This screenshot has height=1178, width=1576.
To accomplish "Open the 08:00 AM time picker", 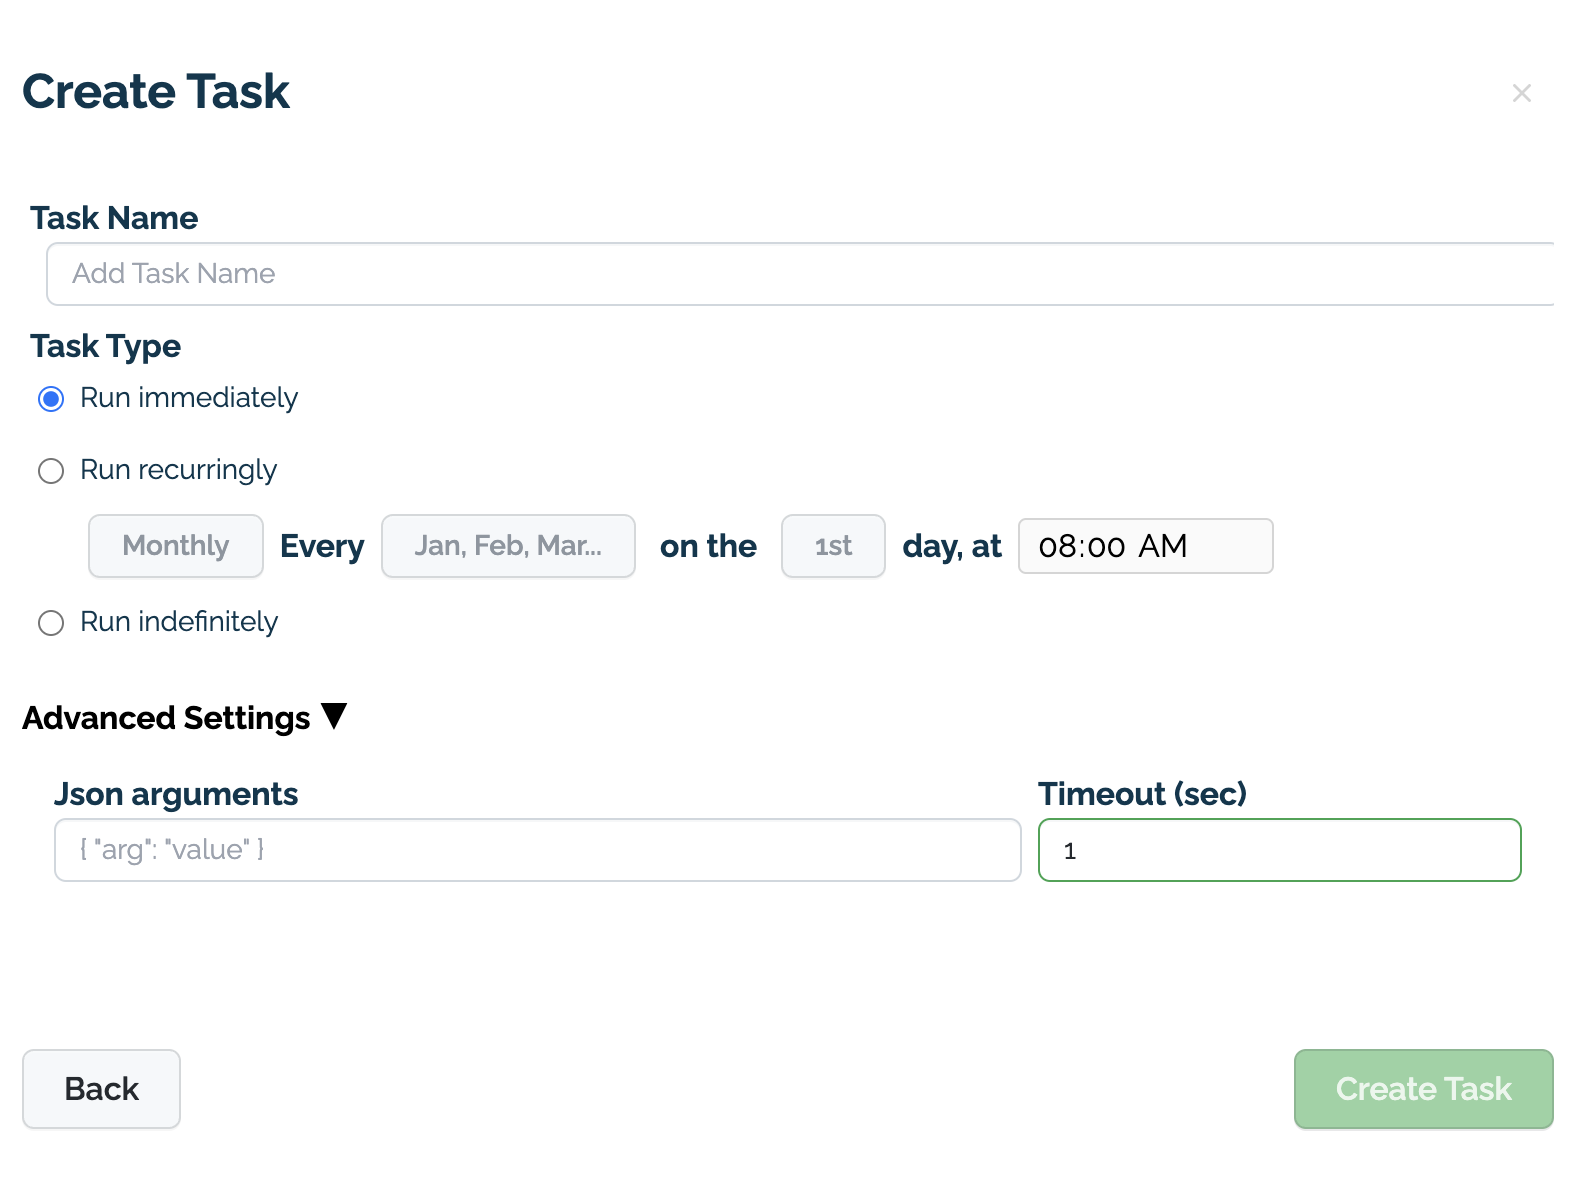I will pyautogui.click(x=1145, y=546).
